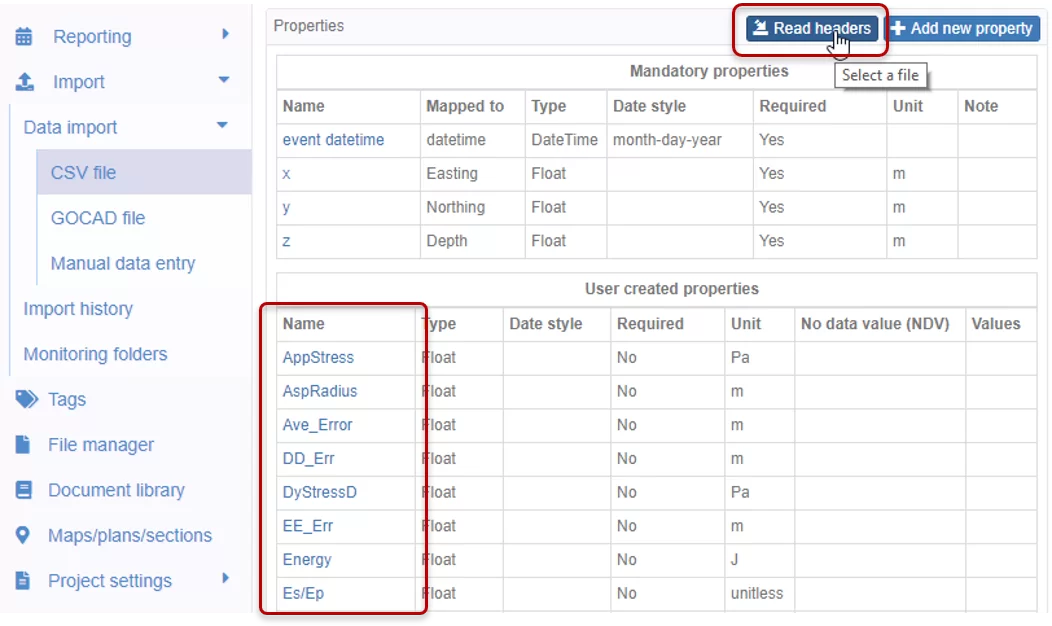Click the Reporting calendar icon
1052x626 pixels.
(x=24, y=37)
